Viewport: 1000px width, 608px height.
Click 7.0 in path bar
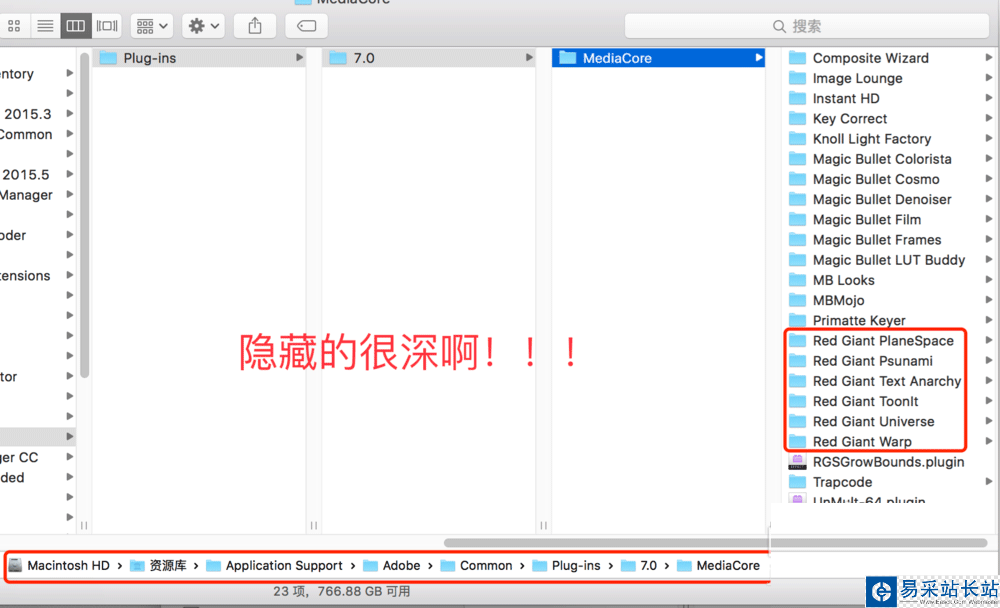pos(639,566)
